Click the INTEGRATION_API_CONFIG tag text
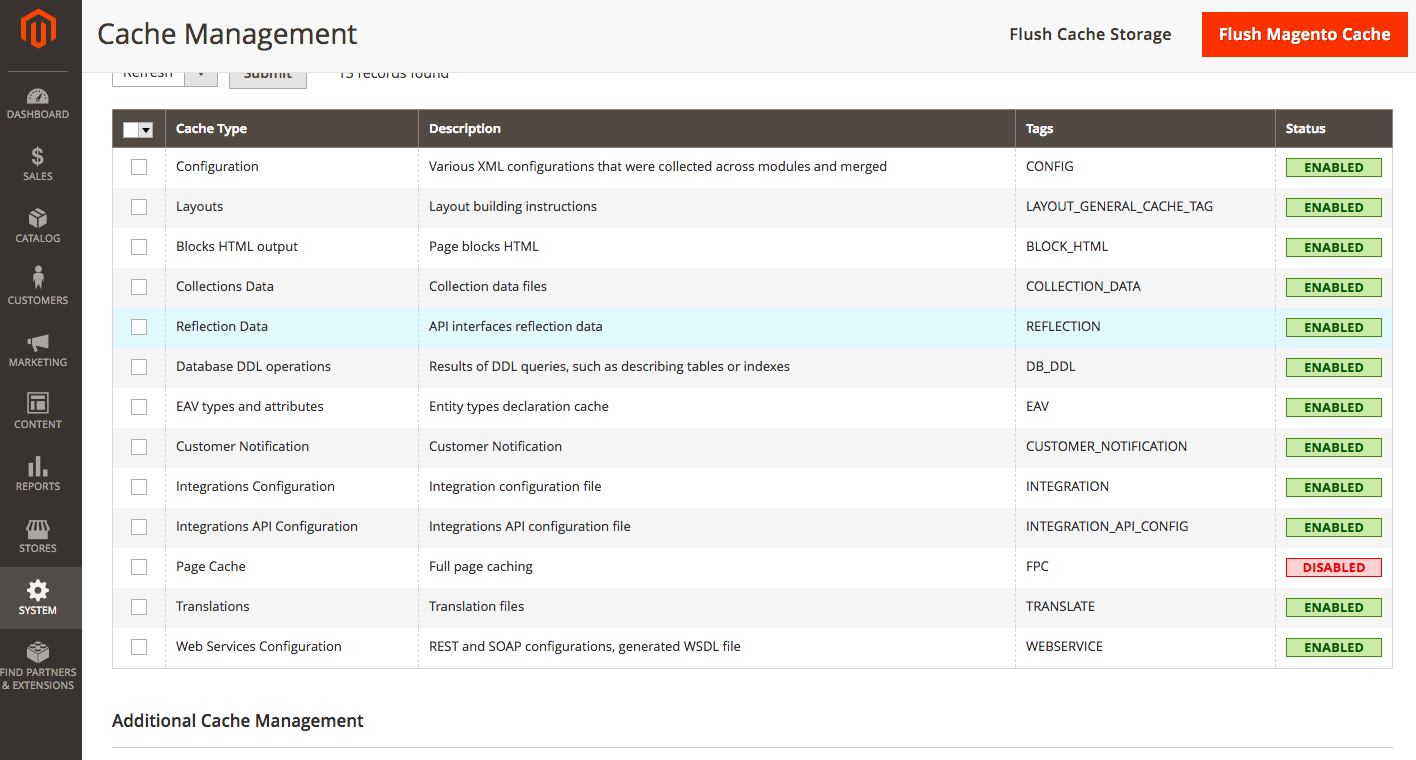 1107,526
